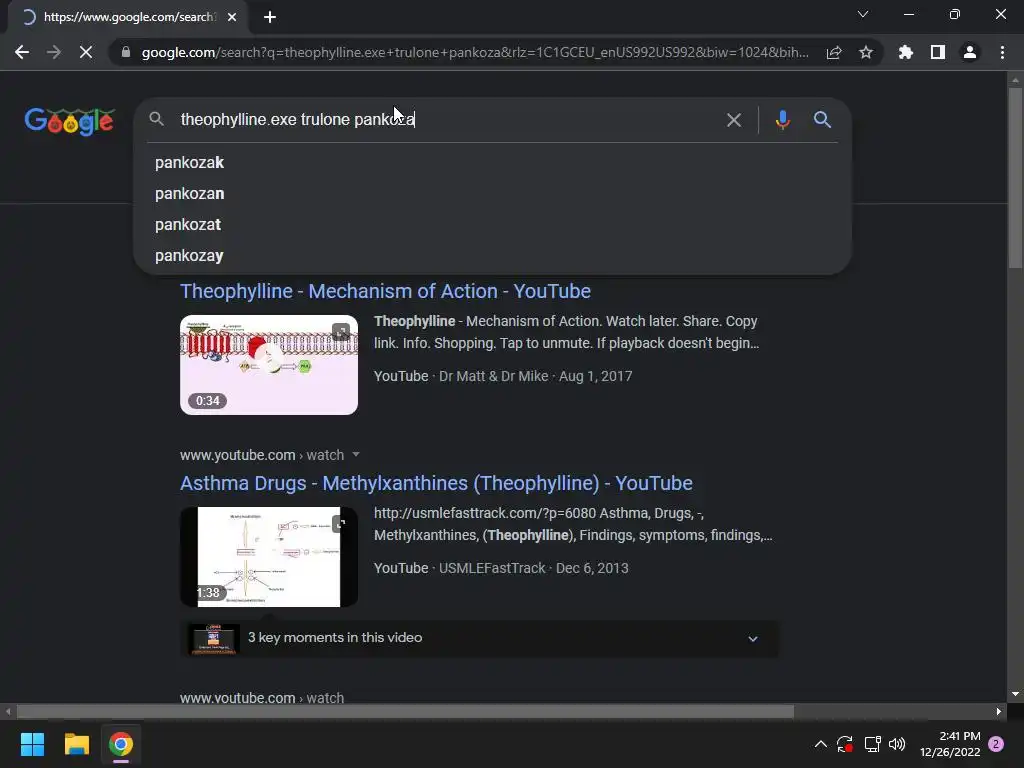Viewport: 1024px width, 768px height.
Task: Bookmark this page with the star icon
Action: click(x=866, y=52)
